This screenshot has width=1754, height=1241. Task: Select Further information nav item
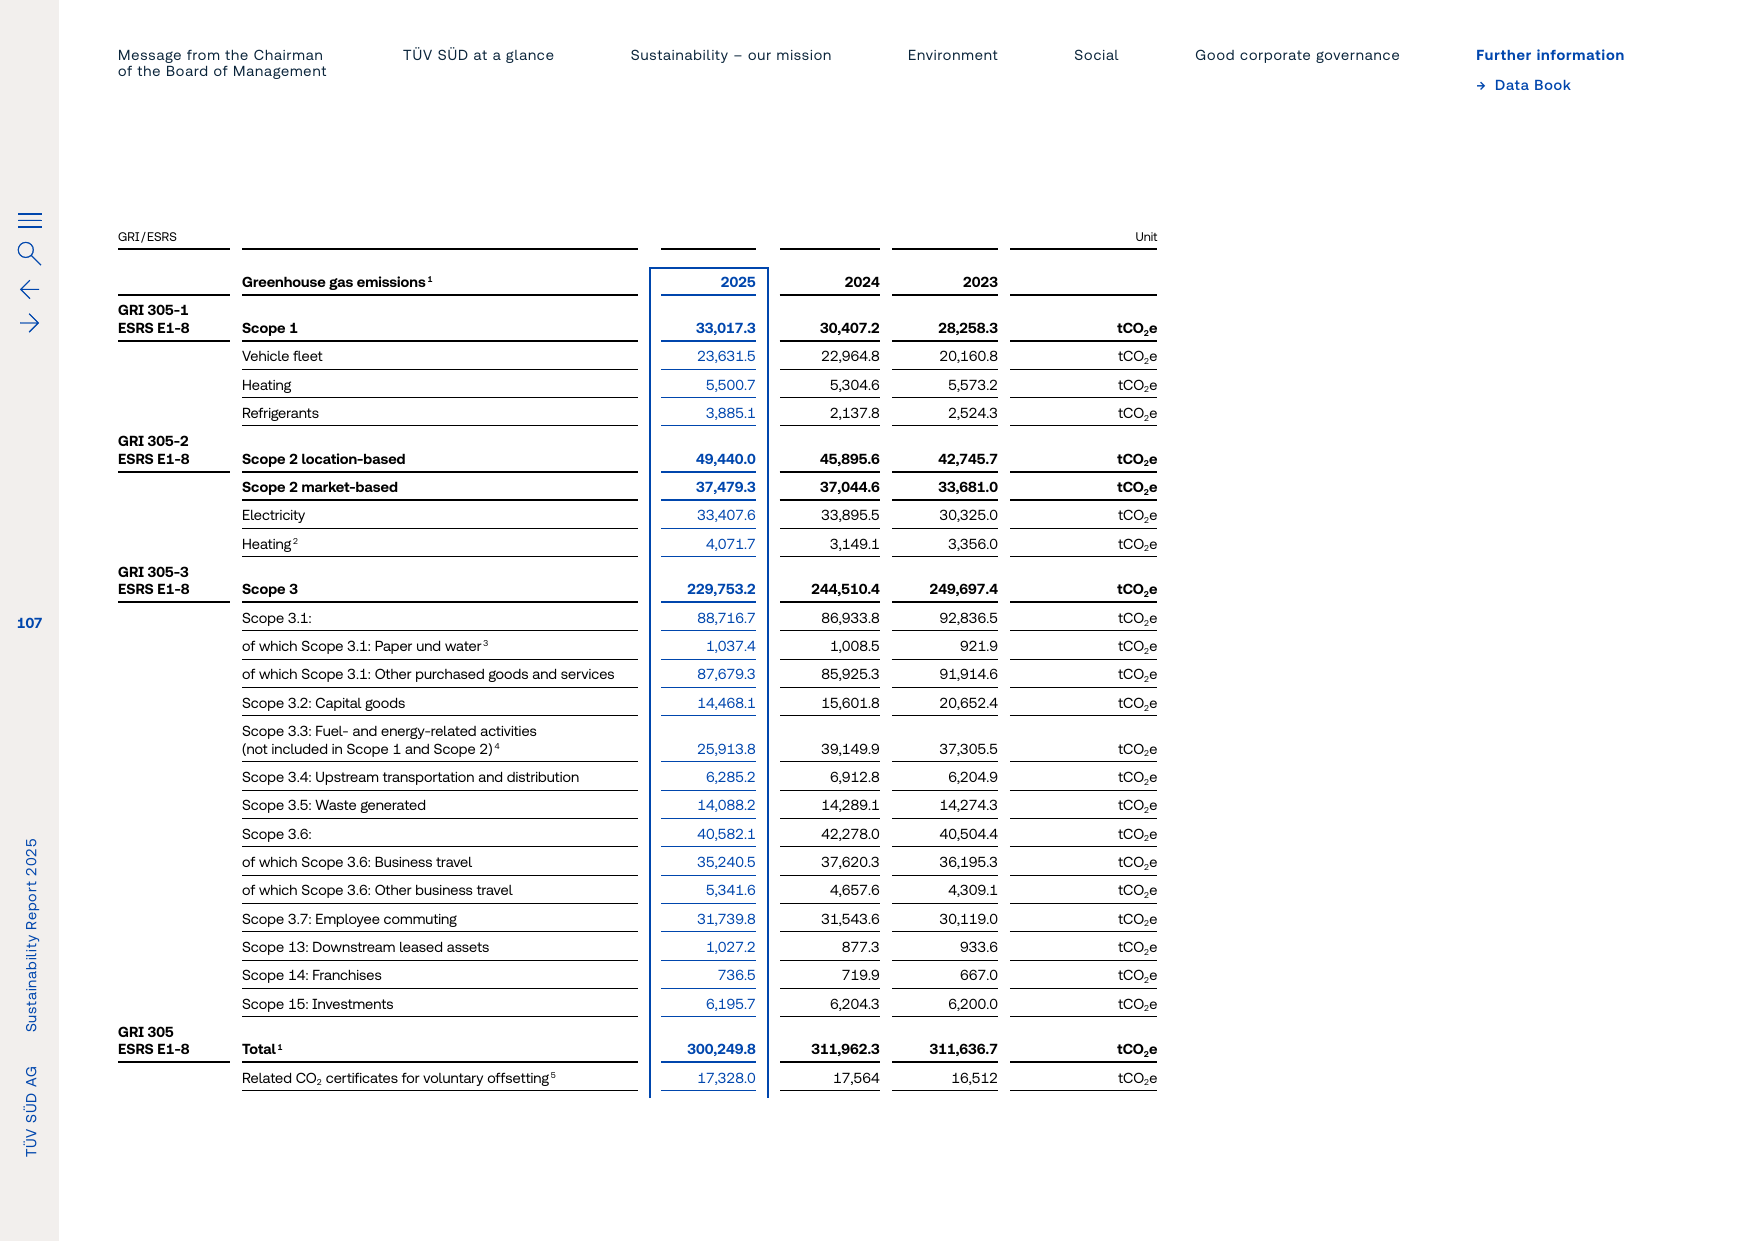click(1550, 55)
